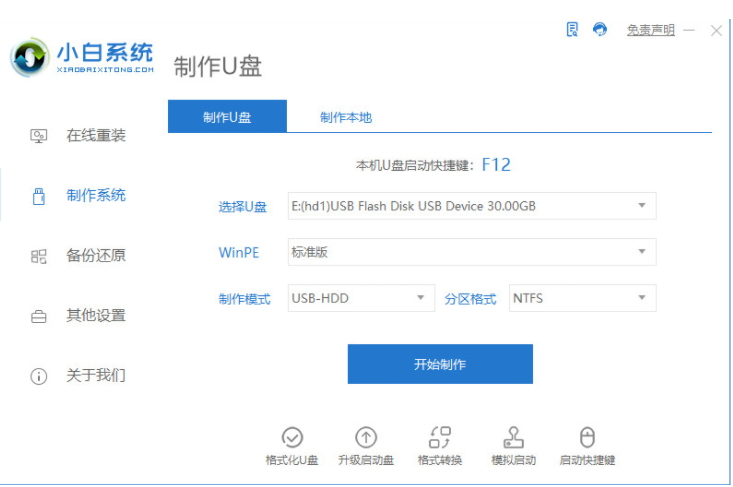Open the WinPE version dropdown
This screenshot has height=487, width=733.
472,252
